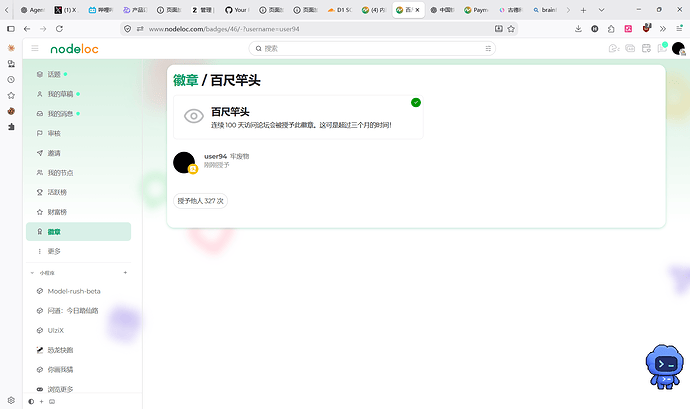The height and width of the screenshot is (409, 690).
Task: Open the user avatar menu in header
Action: (x=678, y=48)
